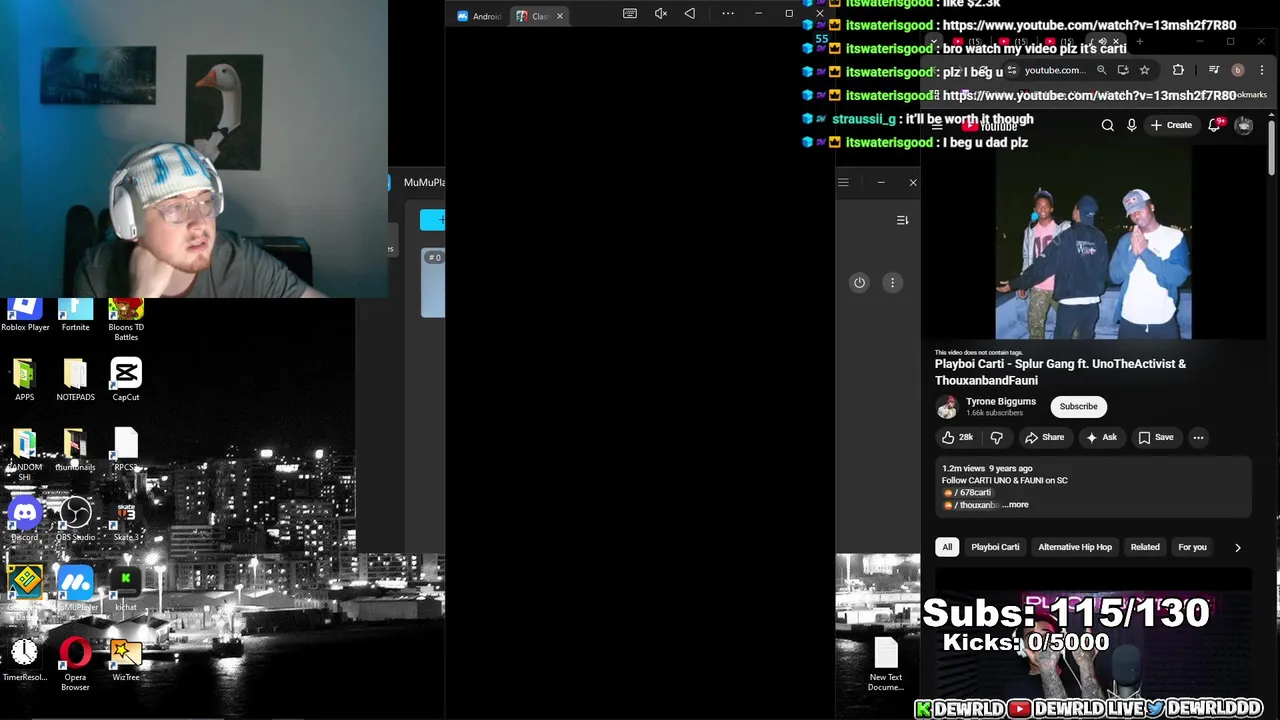Viewport: 1280px width, 720px height.
Task: Open Chrome media control icon
Action: (x=1213, y=70)
